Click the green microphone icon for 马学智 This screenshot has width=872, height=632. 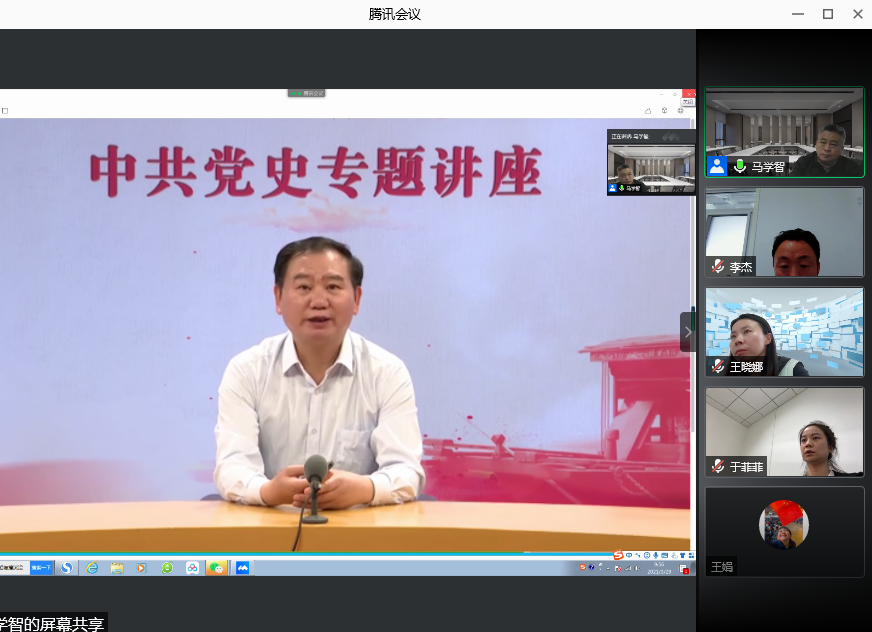point(740,166)
